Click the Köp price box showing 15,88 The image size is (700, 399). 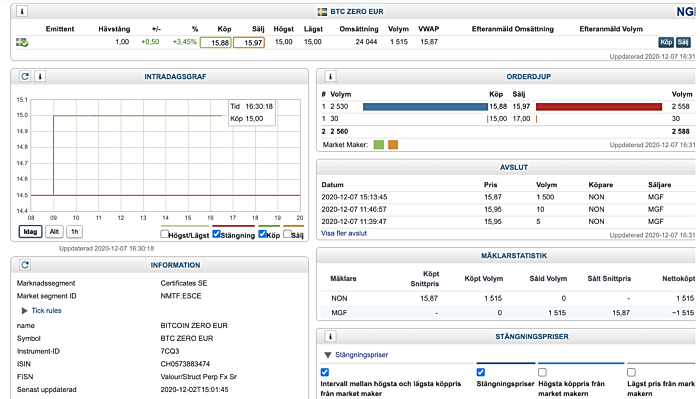click(x=216, y=43)
